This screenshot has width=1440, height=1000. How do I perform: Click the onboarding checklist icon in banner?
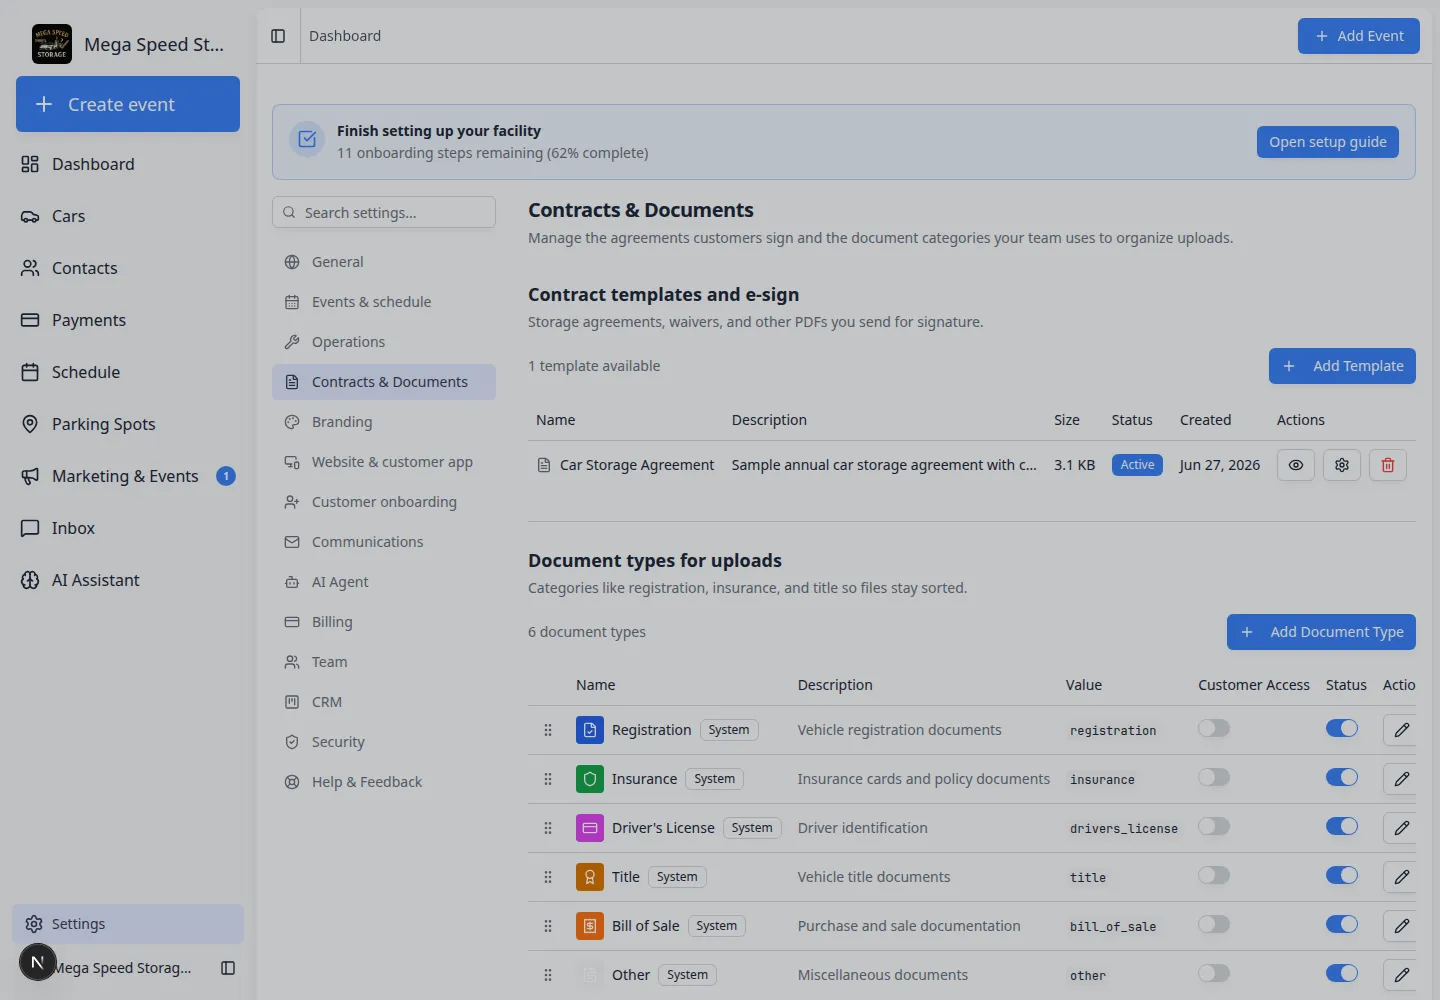307,140
